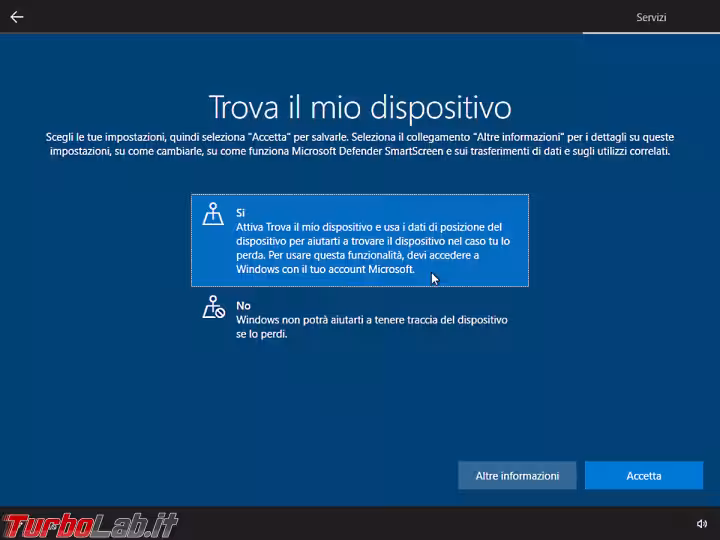This screenshot has width=720, height=540.
Task: Click the se lo perdi line under No
Action: click(262, 334)
